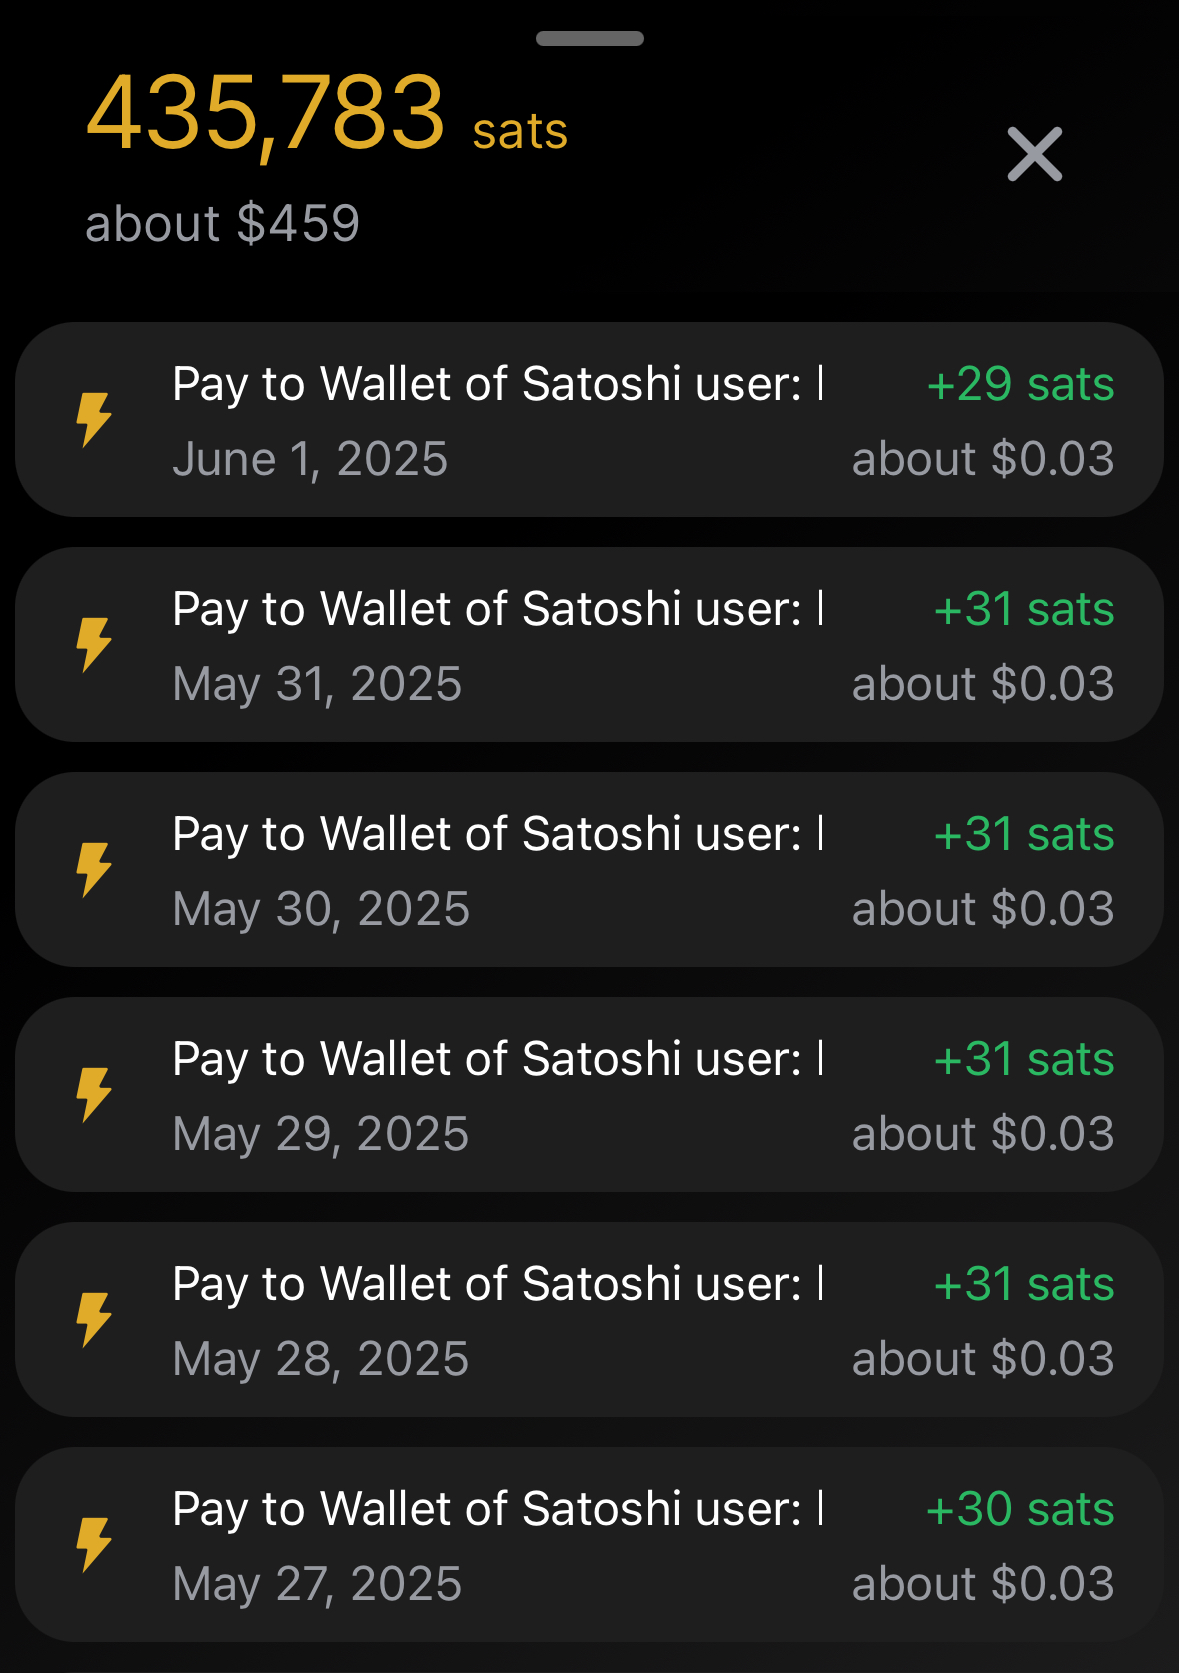The image size is (1179, 1673).
Task: Open the May 30, 2025 payment entry
Action: point(589,869)
